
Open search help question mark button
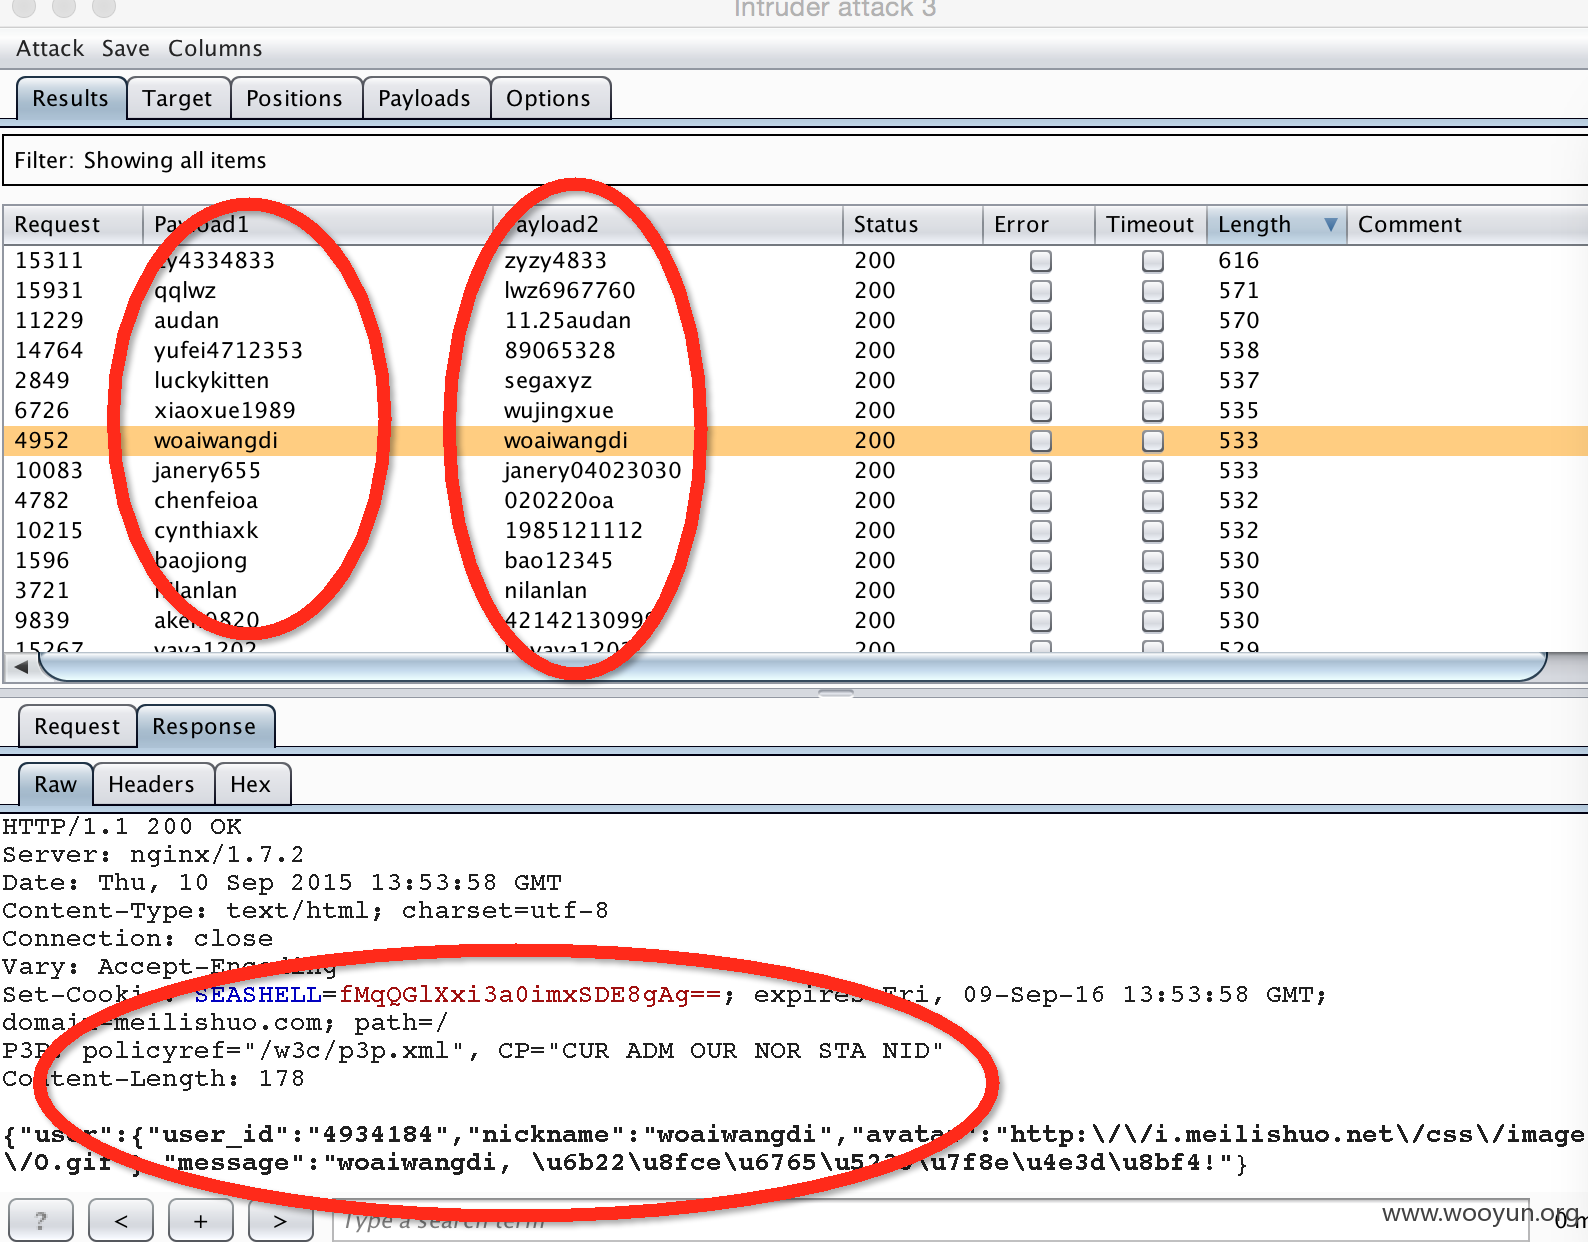(41, 1220)
